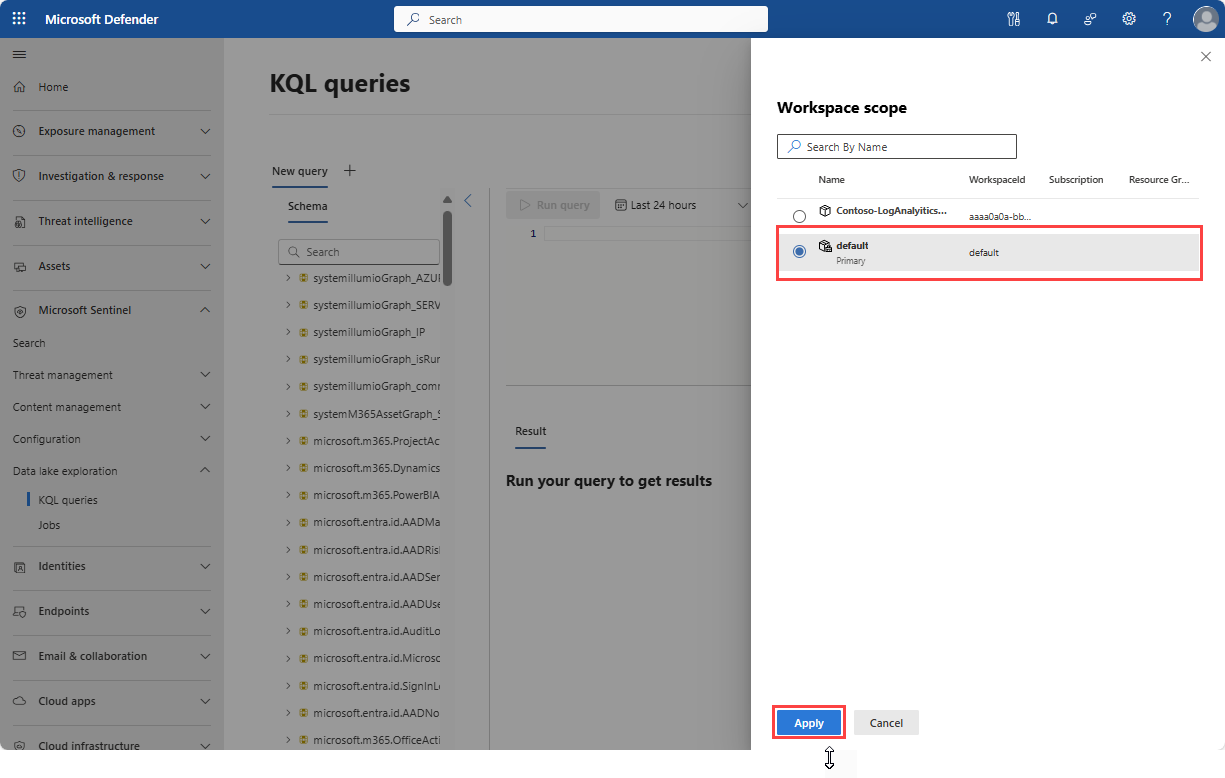Expand Investigation & response section

205,176
